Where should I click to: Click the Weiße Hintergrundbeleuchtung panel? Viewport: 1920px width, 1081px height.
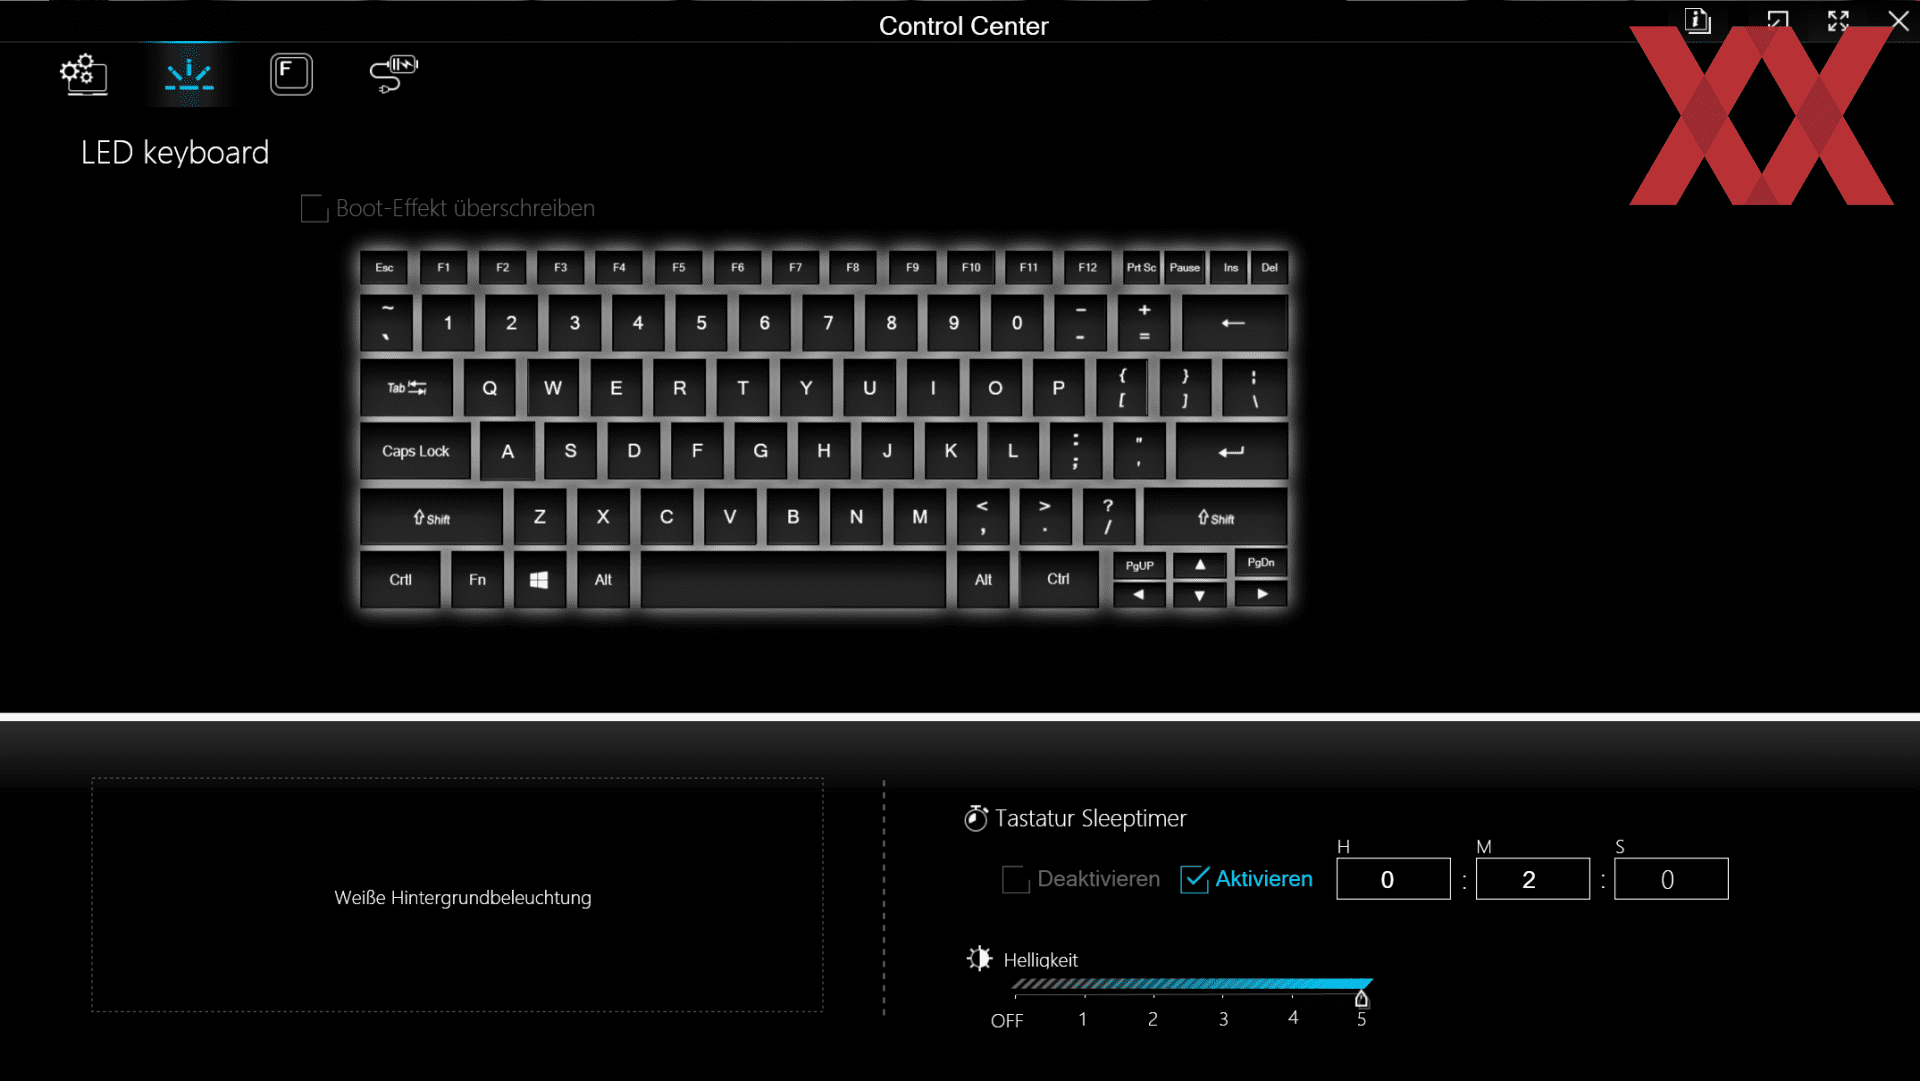pos(458,896)
